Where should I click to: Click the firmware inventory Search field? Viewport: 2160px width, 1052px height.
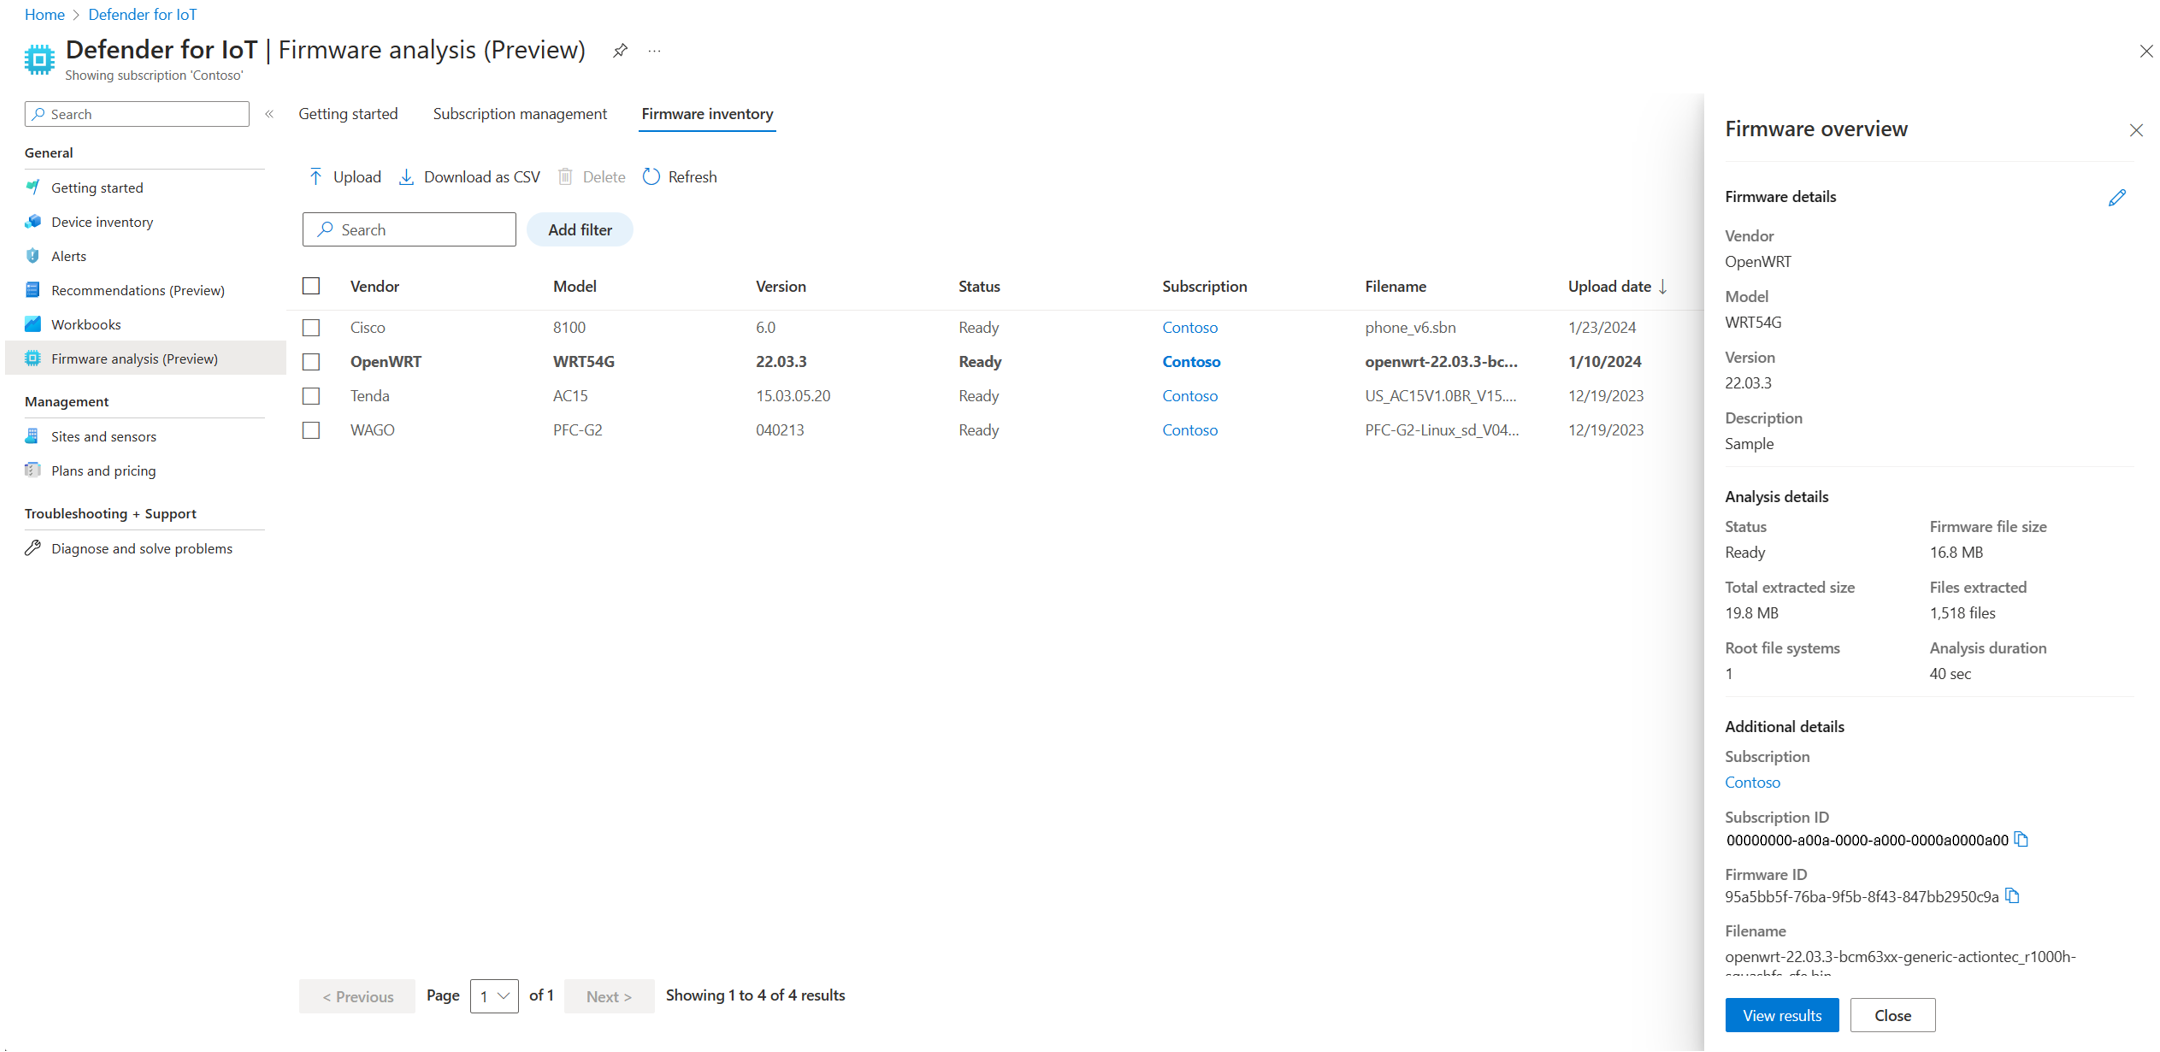pos(409,229)
